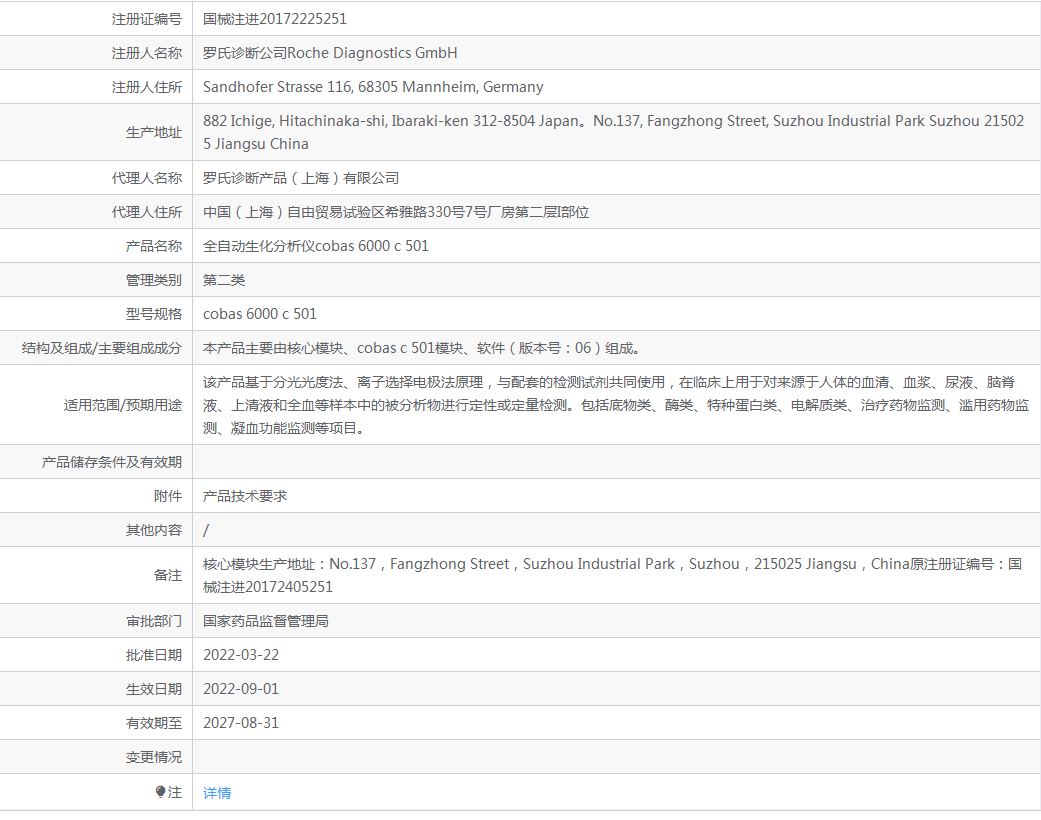The image size is (1041, 820).
Task: Select registrant name 罗氏诊断公司Roche Diagnostics GmbH
Action: coord(330,53)
